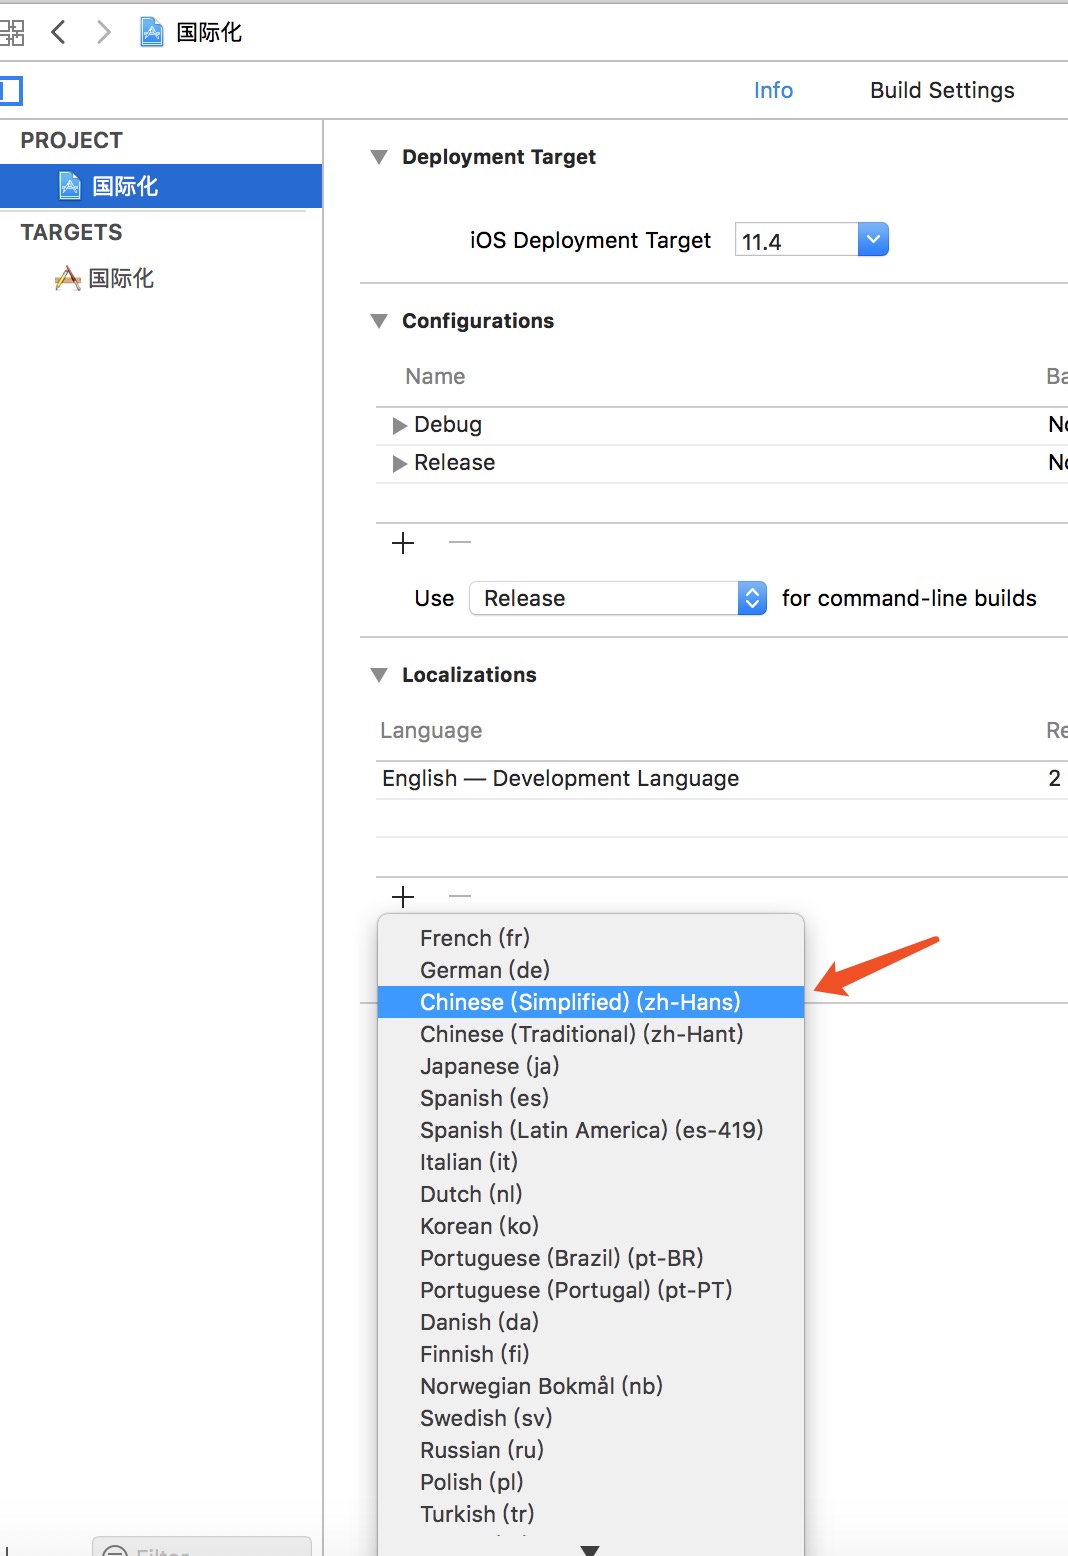This screenshot has width=1068, height=1556.
Task: Open the iOS Deployment Target dropdown
Action: (872, 240)
